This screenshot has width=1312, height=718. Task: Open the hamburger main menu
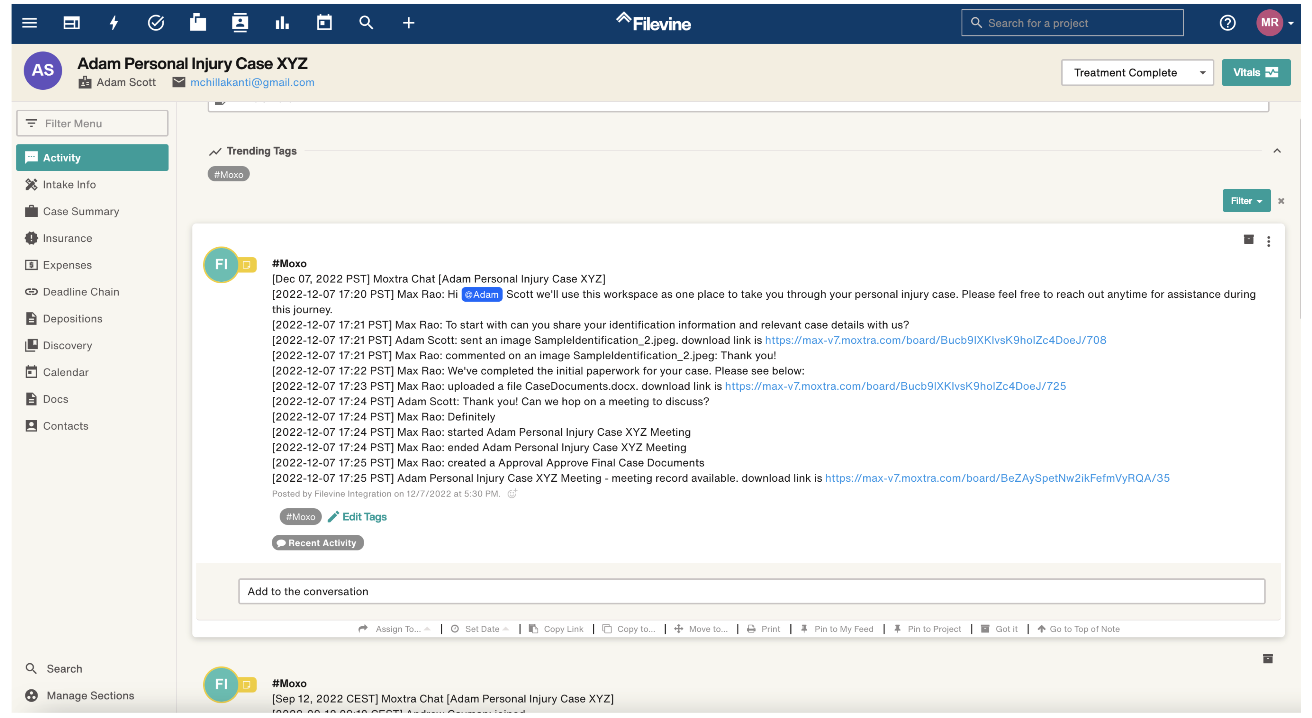pos(29,23)
